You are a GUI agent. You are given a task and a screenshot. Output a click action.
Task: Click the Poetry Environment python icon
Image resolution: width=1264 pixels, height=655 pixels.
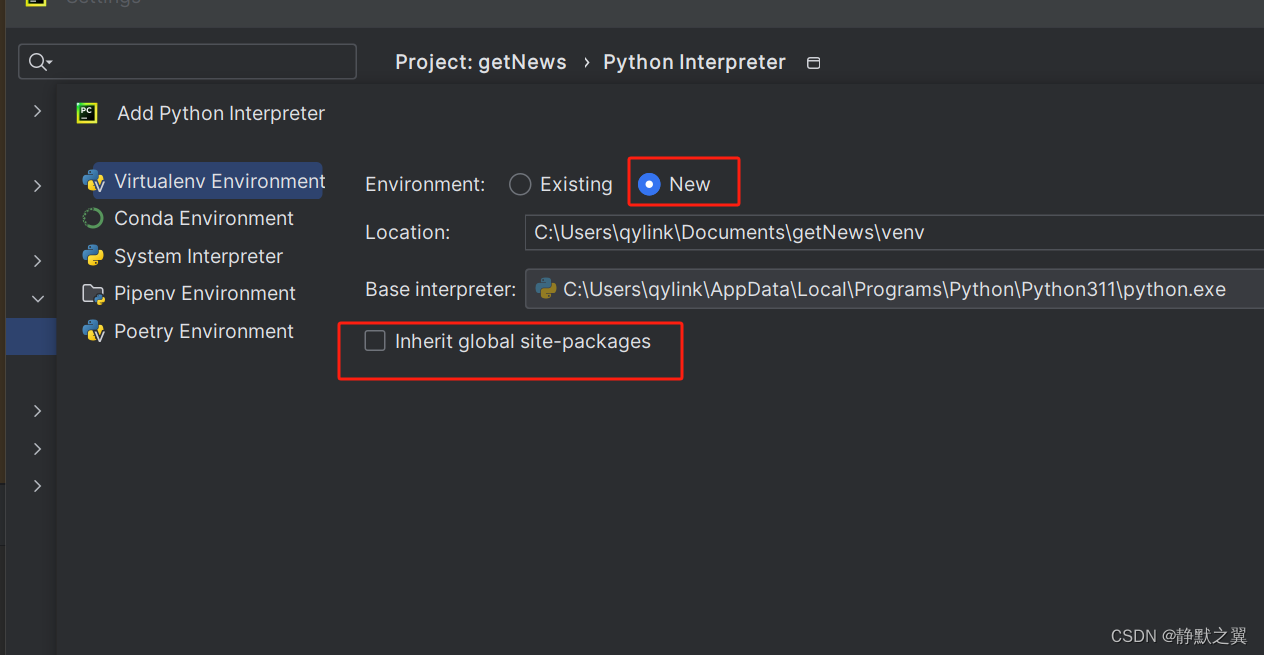click(x=93, y=332)
